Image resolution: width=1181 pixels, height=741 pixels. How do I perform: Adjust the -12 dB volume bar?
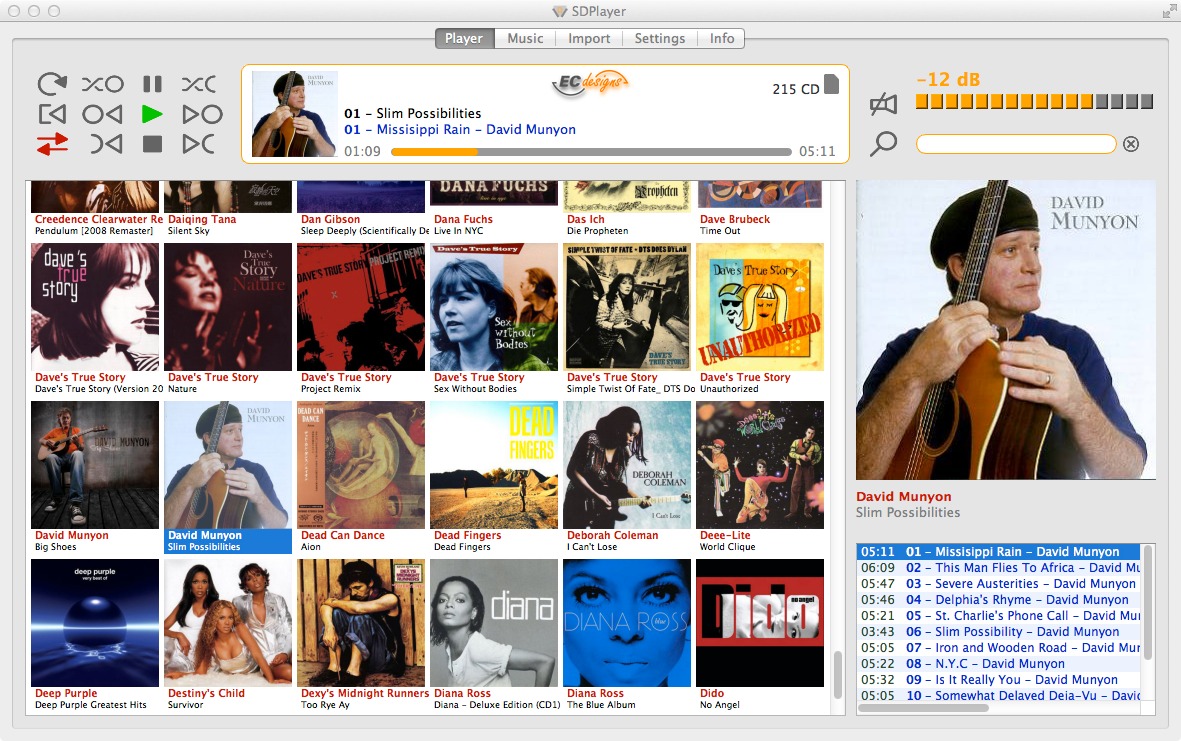[1034, 102]
